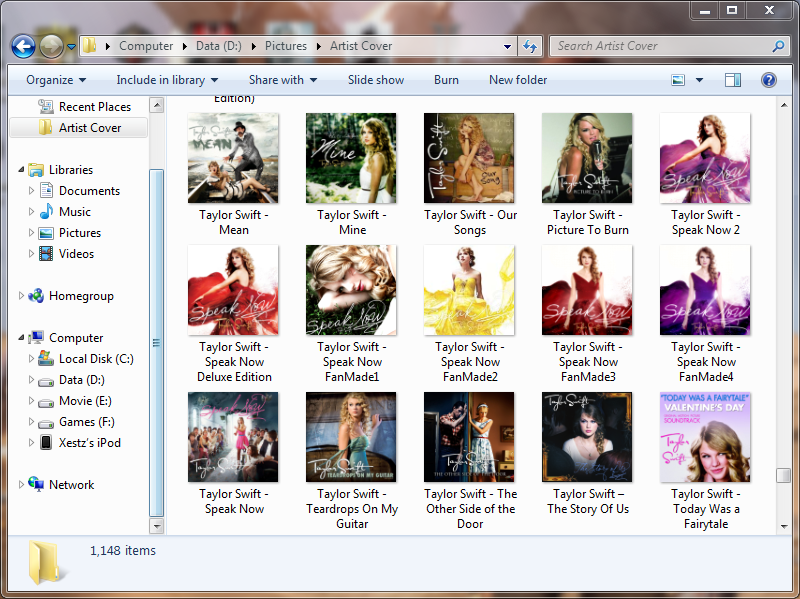Viewport: 800px width, 599px height.
Task: Select Teardrops On My Guitar cover
Action: point(351,437)
